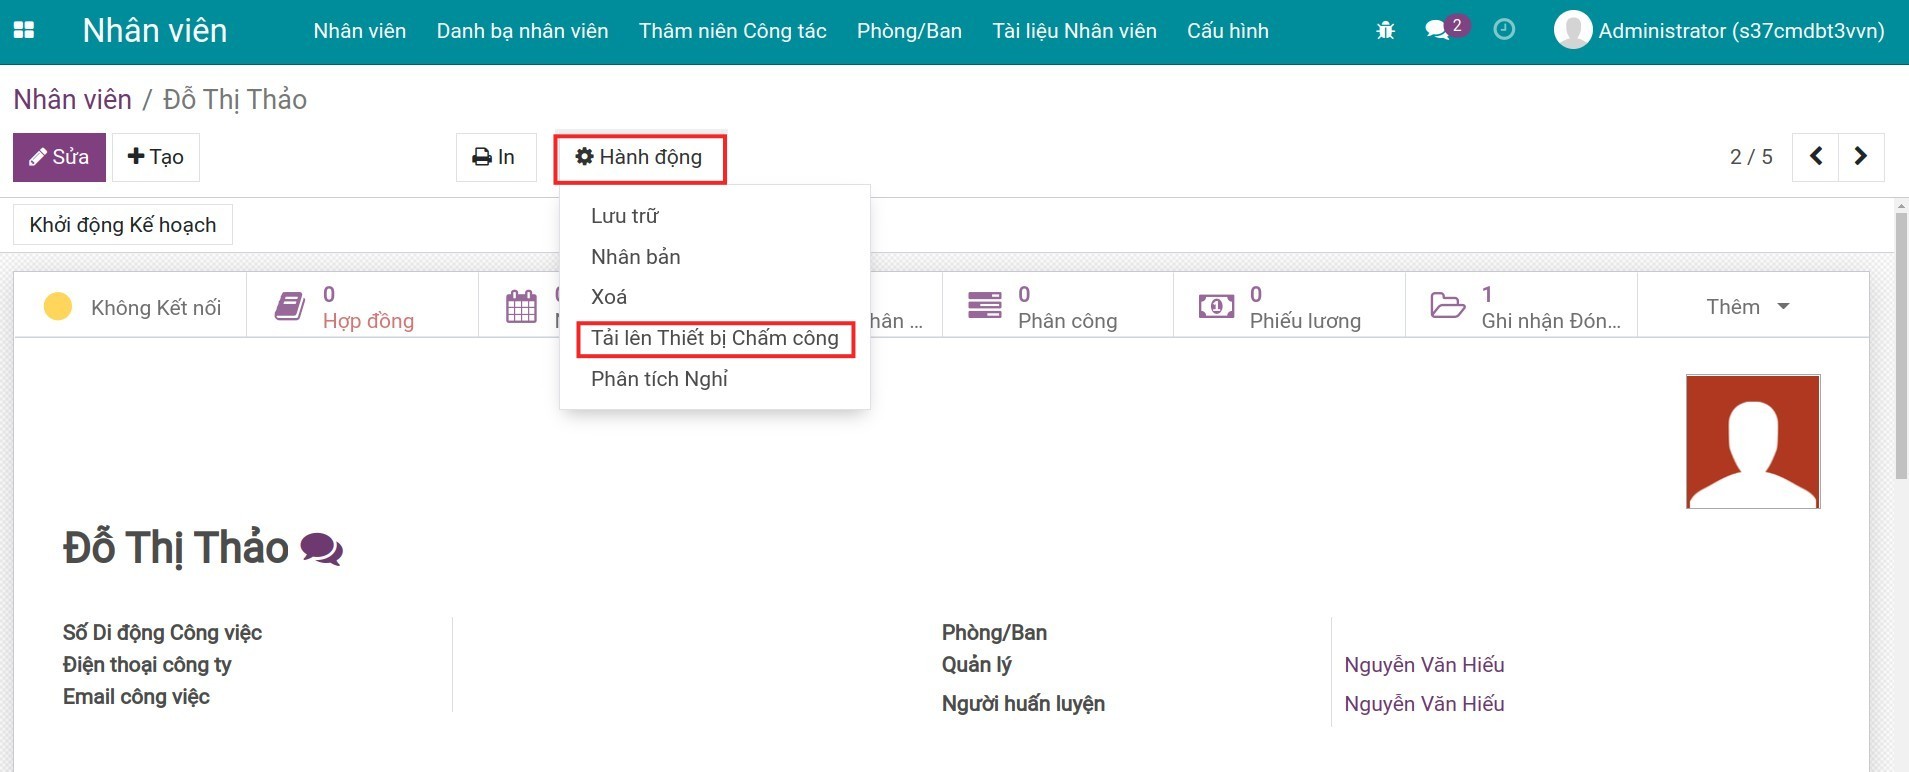The height and width of the screenshot is (772, 1909).
Task: Go to next employee record arrow
Action: (x=1861, y=157)
